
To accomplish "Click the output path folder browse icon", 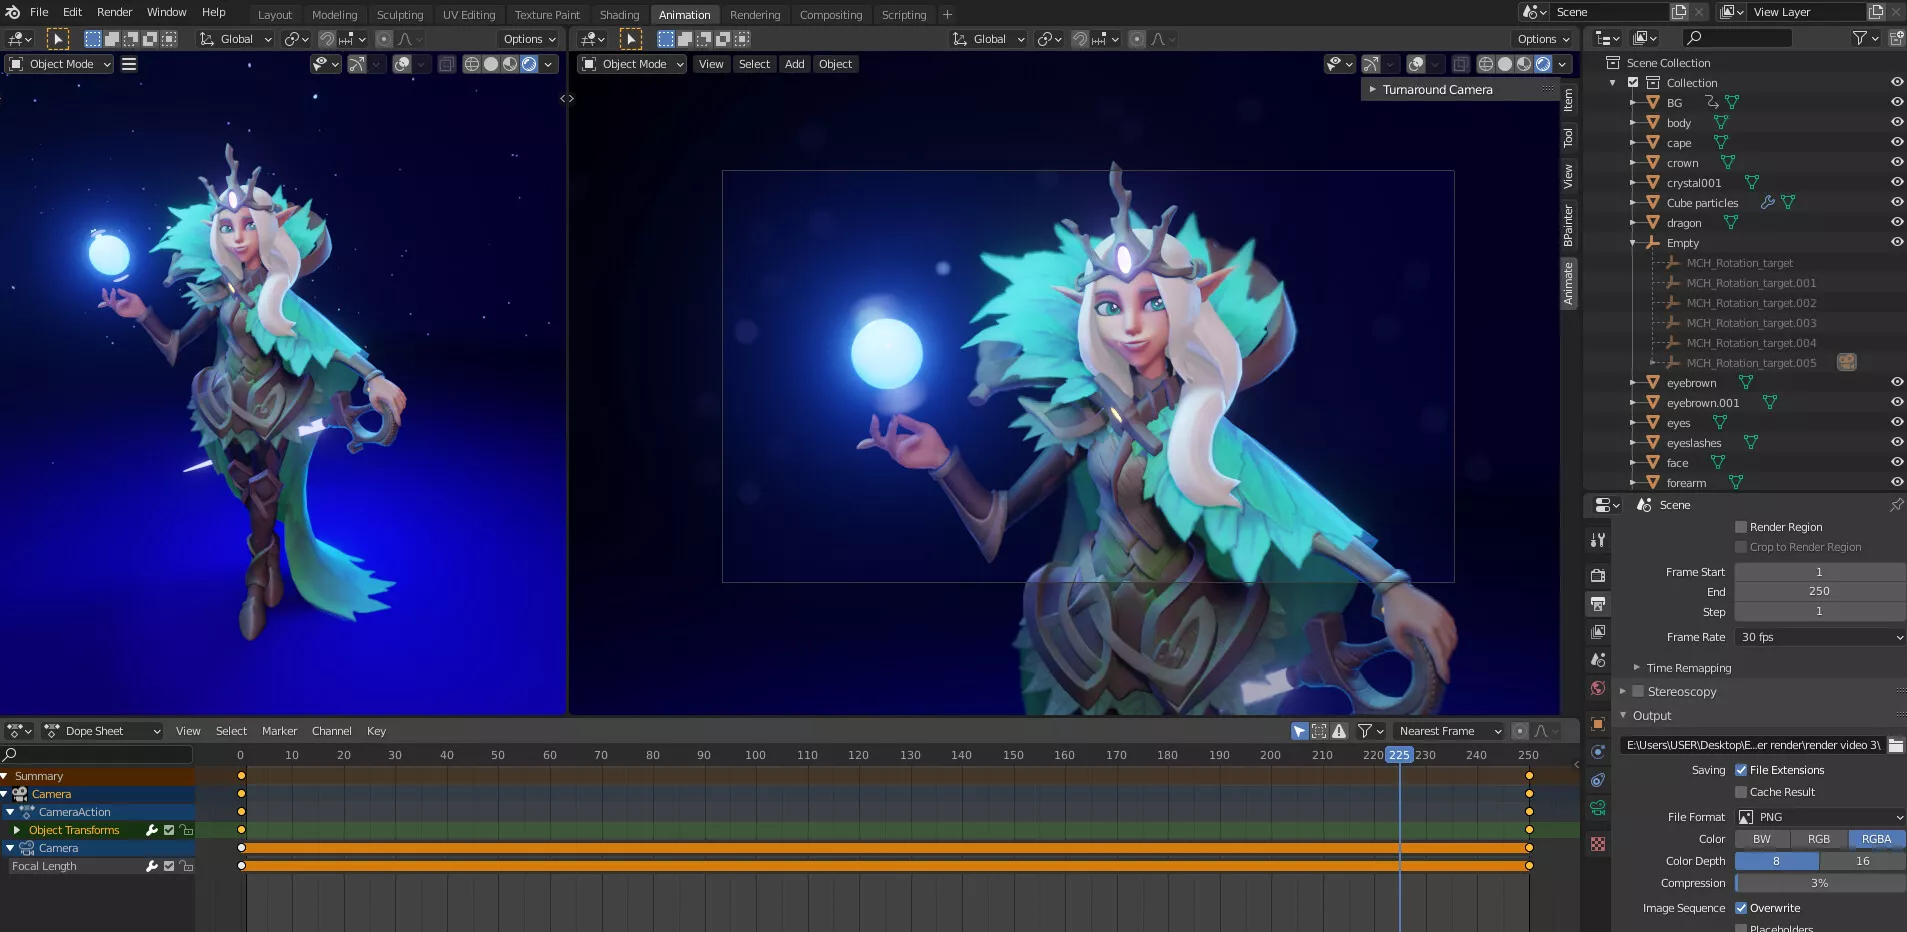I will point(1895,745).
